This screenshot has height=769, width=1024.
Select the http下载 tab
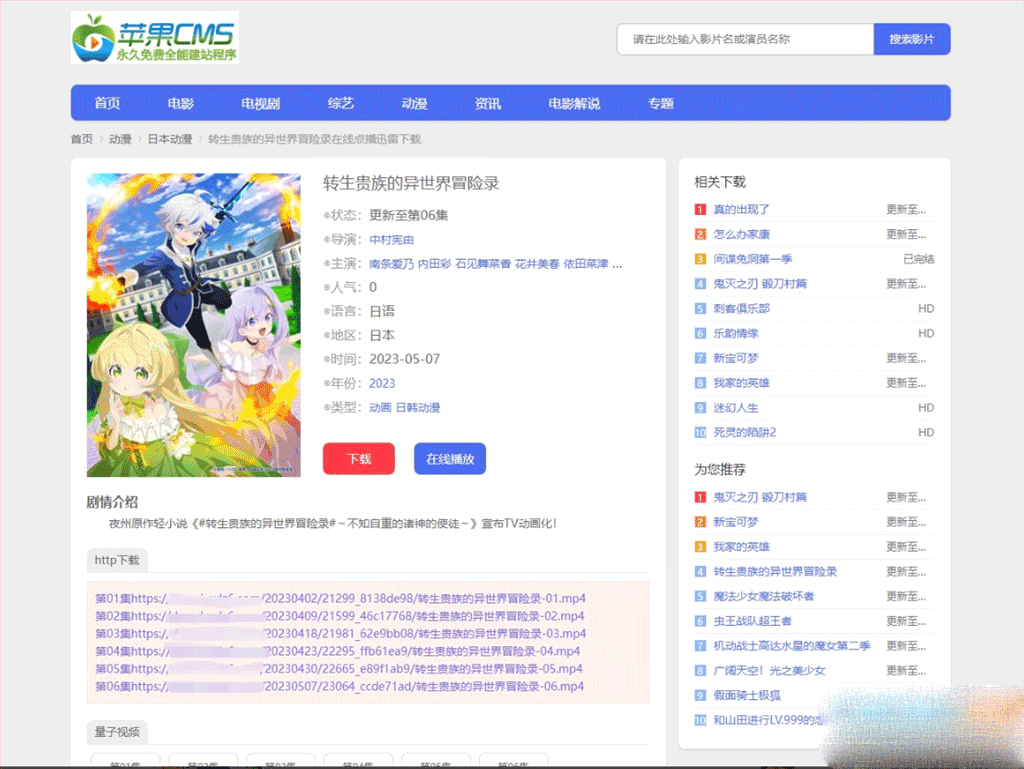pos(117,560)
